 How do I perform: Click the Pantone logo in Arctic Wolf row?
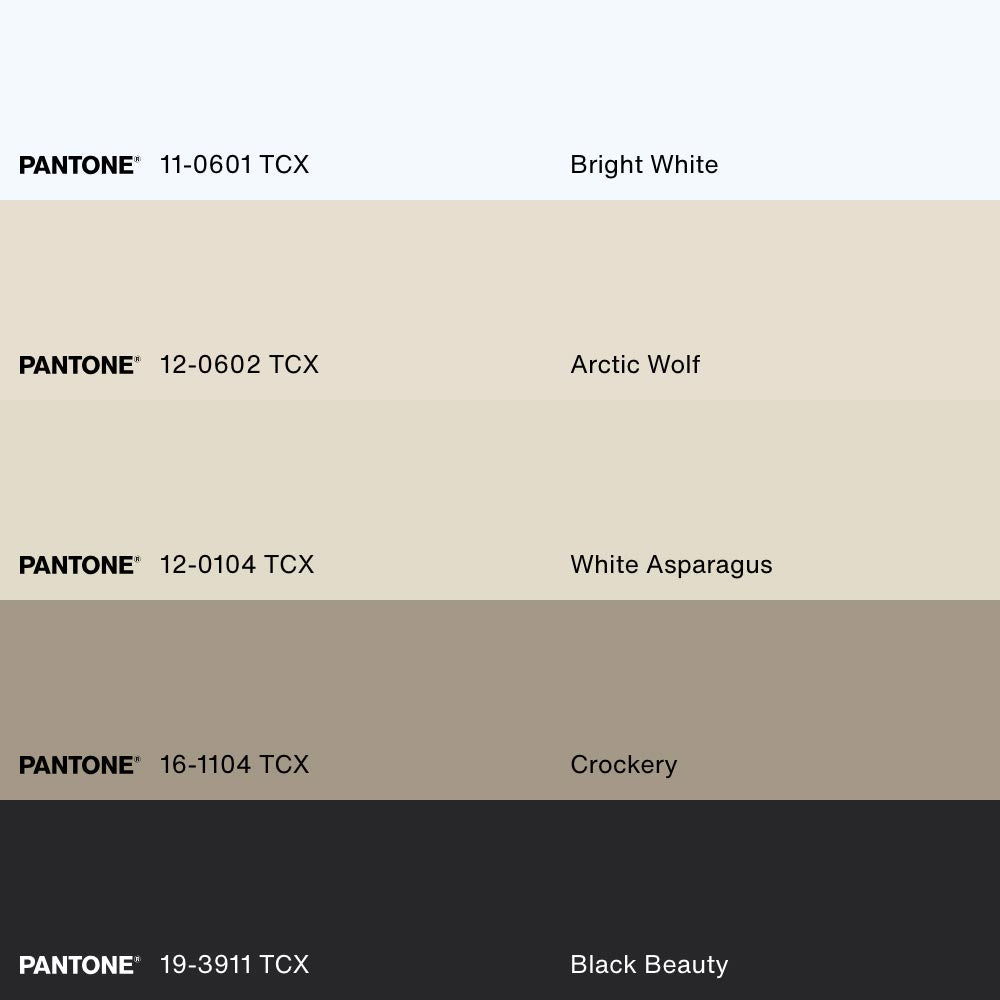(79, 365)
